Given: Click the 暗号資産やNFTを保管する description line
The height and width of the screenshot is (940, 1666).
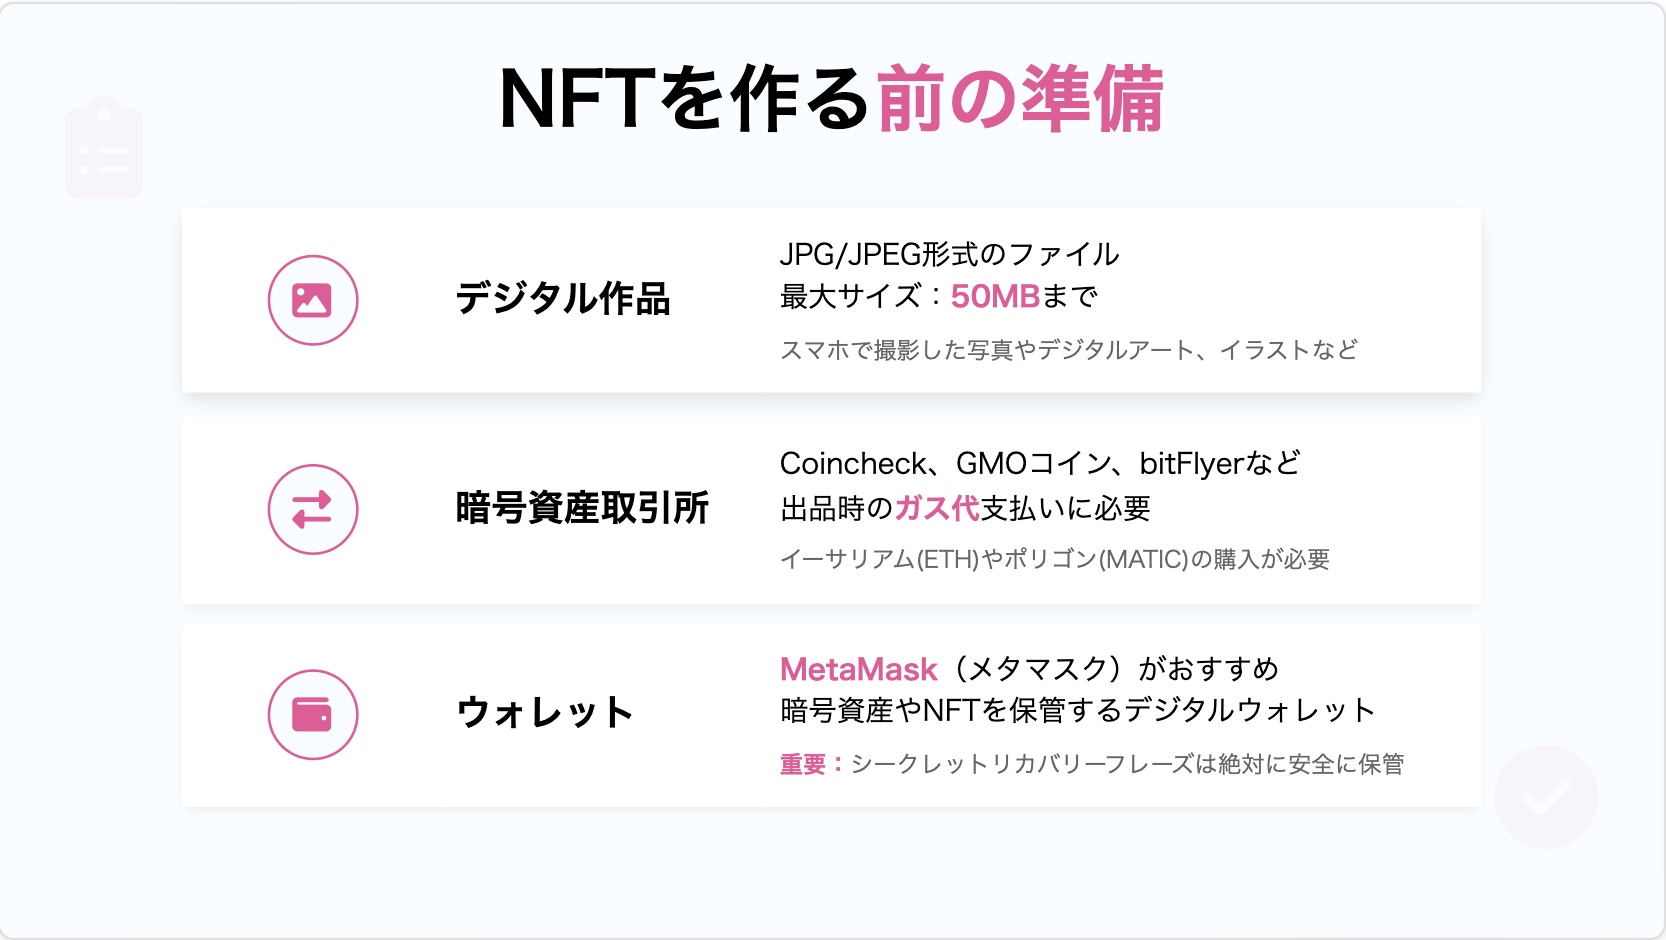Looking at the screenshot, I should pos(1078,710).
